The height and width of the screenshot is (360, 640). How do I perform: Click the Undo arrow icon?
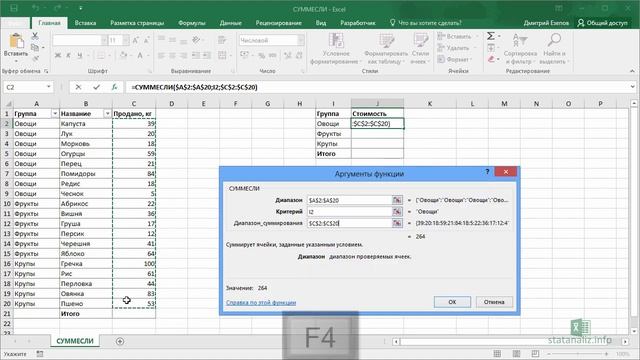(x=36, y=8)
